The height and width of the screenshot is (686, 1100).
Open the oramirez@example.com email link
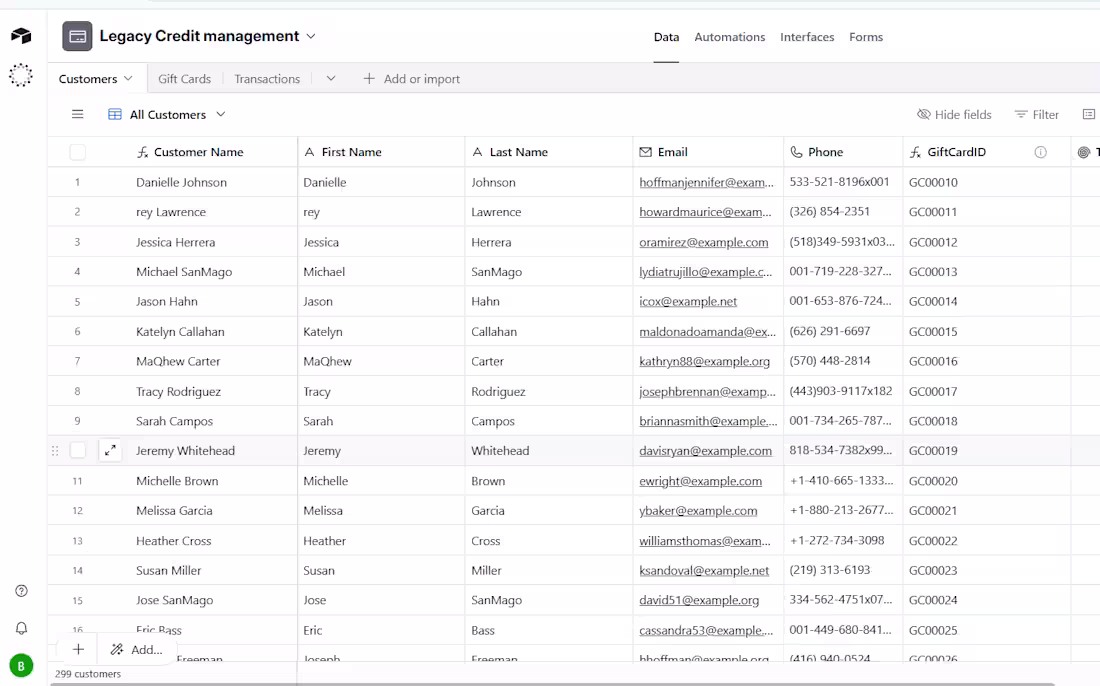click(x=703, y=242)
